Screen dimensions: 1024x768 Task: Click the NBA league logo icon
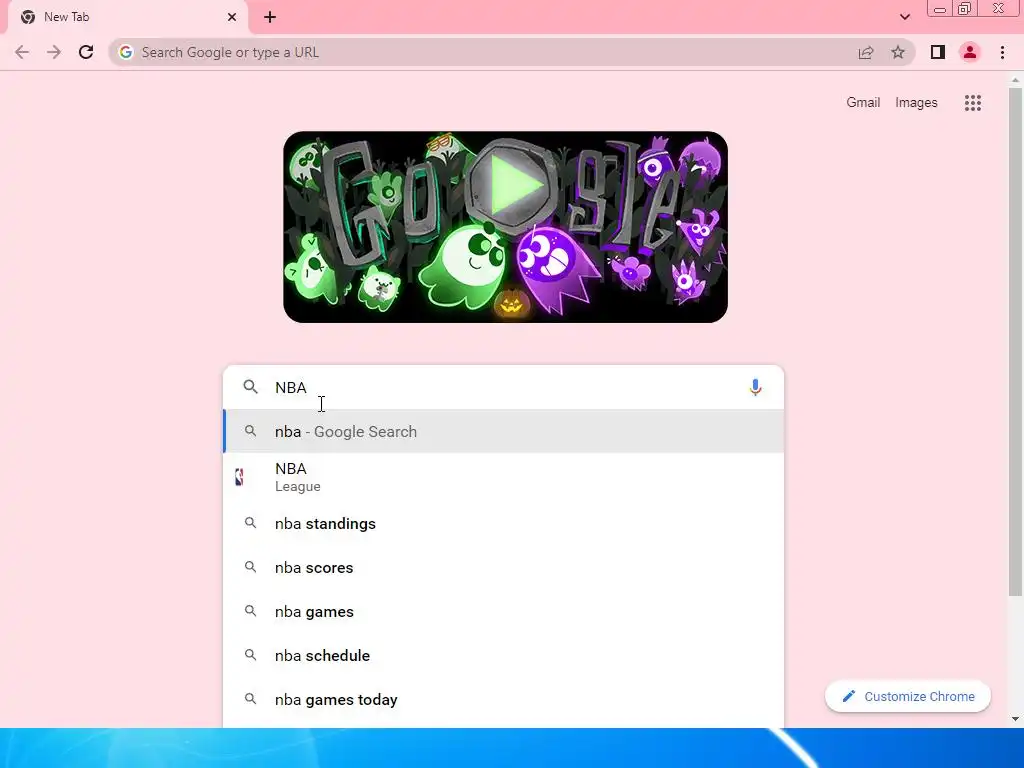(x=239, y=477)
